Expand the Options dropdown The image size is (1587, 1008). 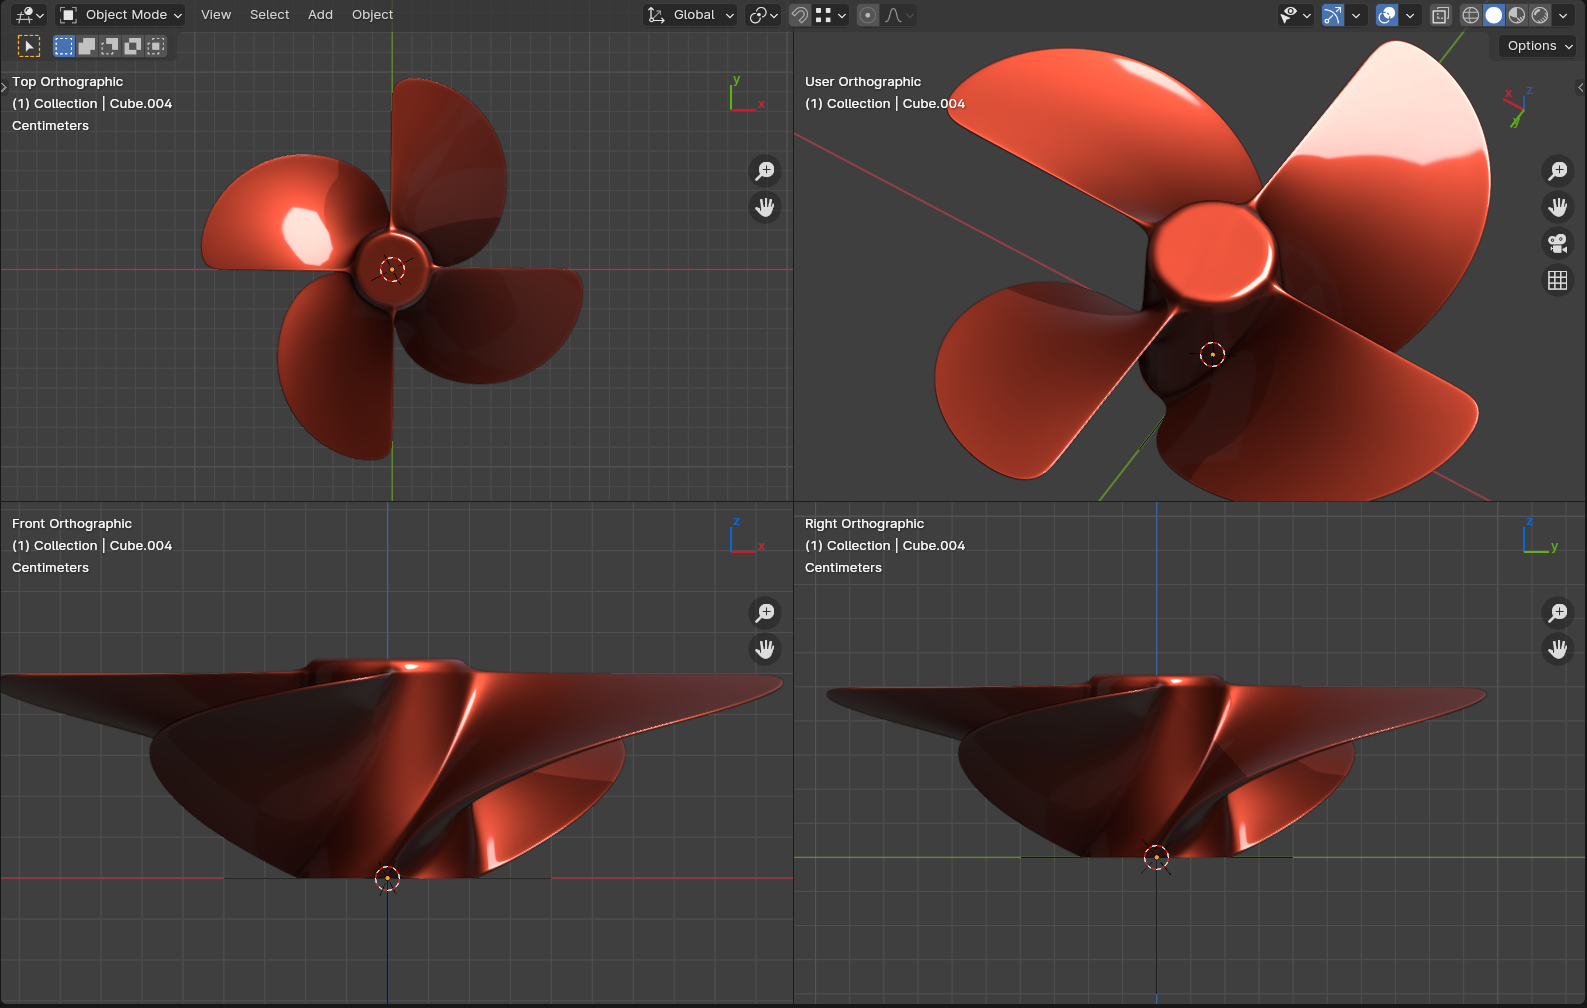point(1539,46)
